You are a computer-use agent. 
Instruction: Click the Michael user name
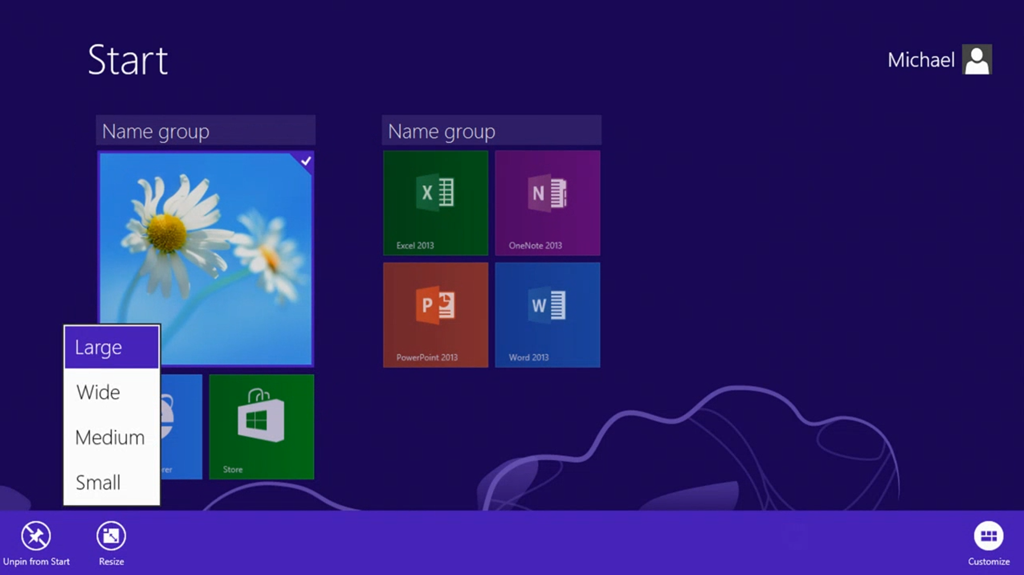coord(921,60)
